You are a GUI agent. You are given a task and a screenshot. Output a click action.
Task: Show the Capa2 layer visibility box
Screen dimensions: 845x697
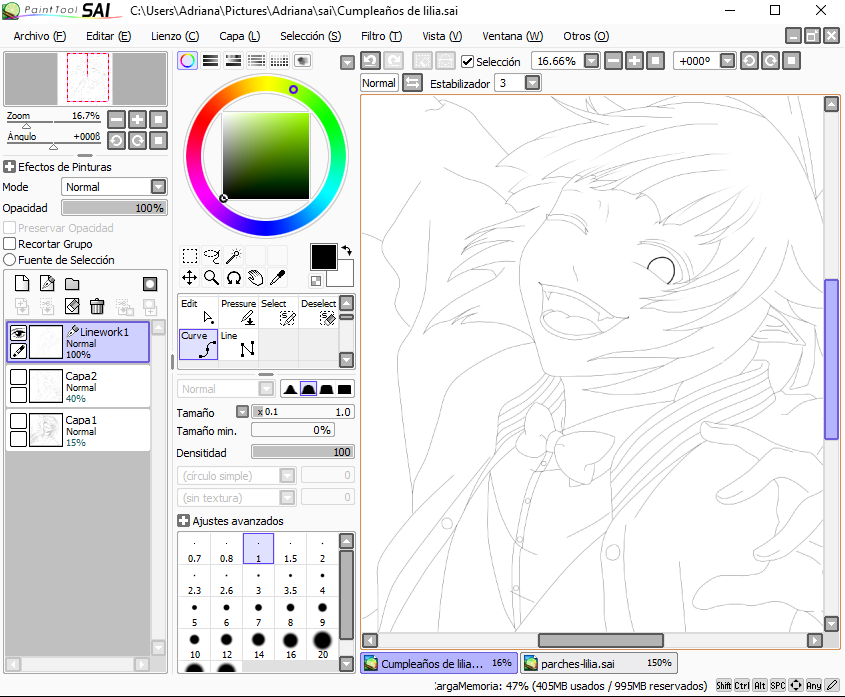18,377
